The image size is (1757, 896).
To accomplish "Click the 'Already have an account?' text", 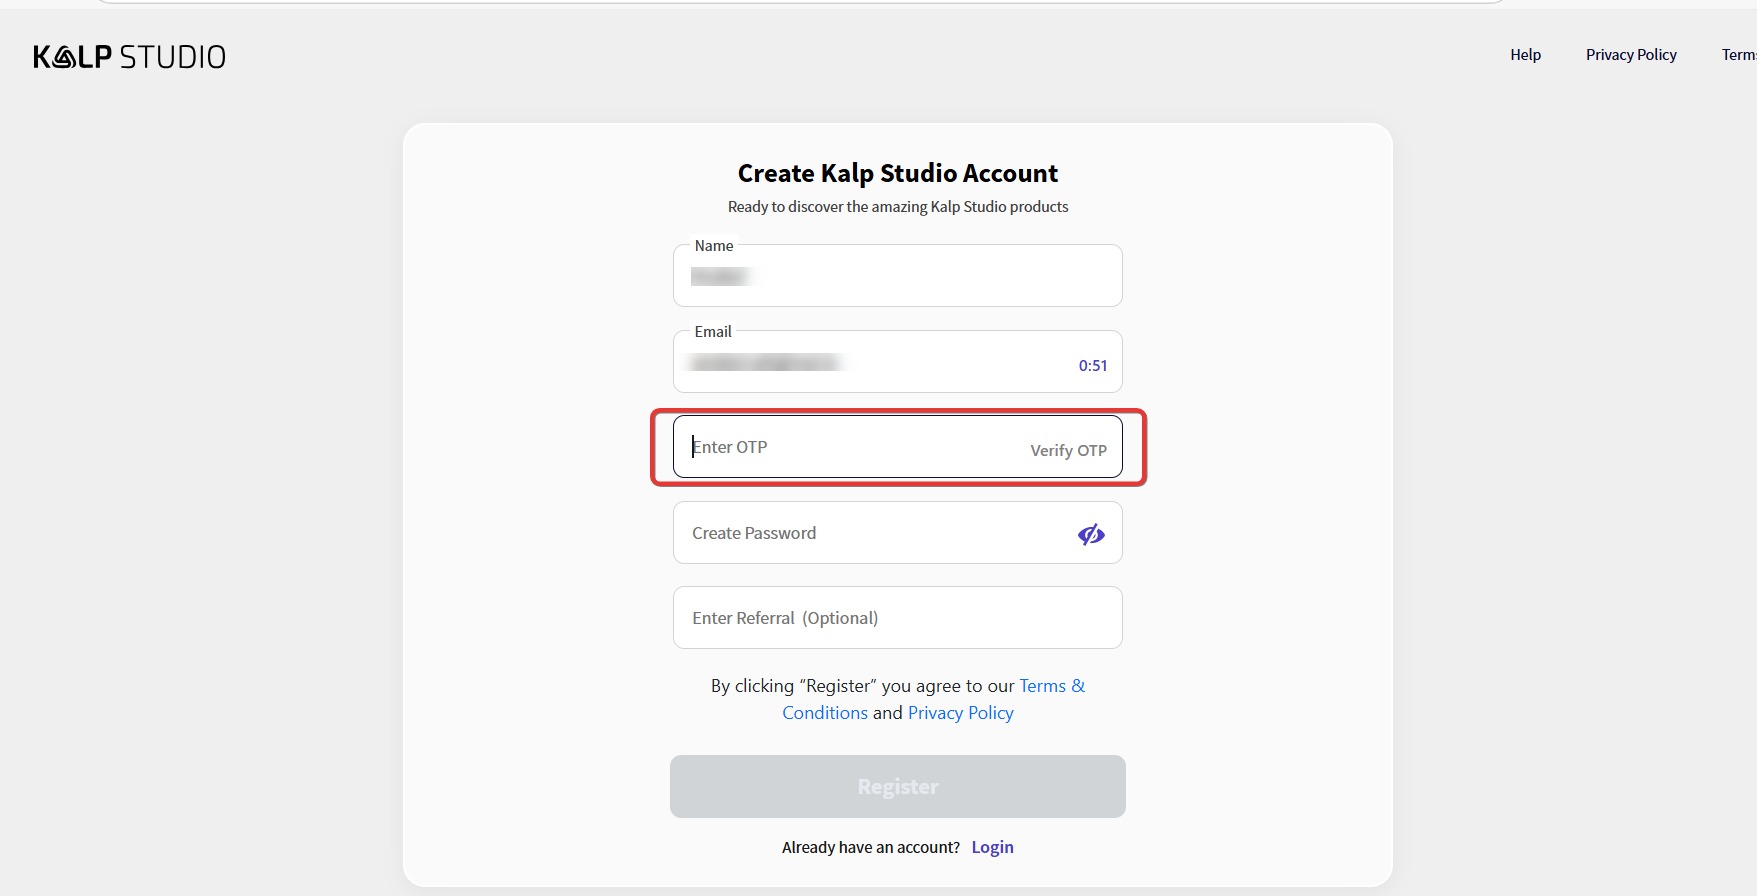I will [870, 847].
